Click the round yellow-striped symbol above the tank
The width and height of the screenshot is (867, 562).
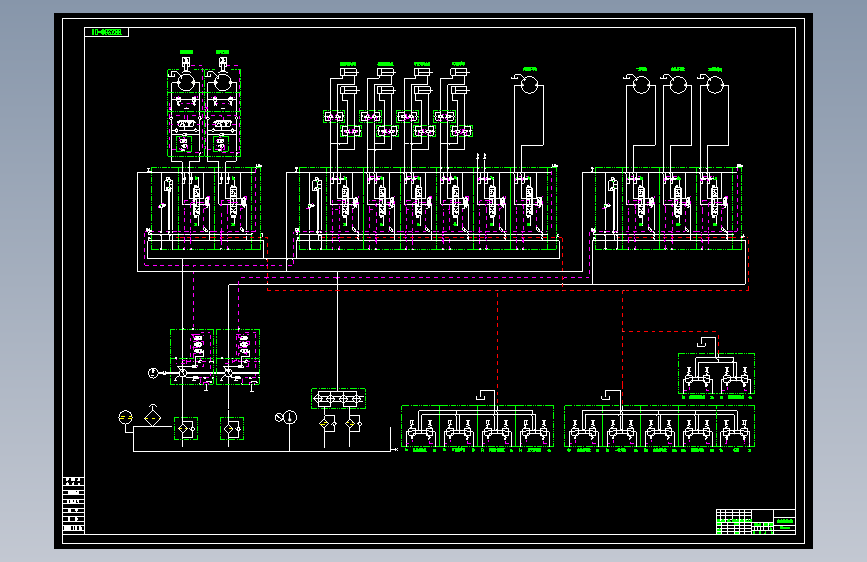(126, 417)
